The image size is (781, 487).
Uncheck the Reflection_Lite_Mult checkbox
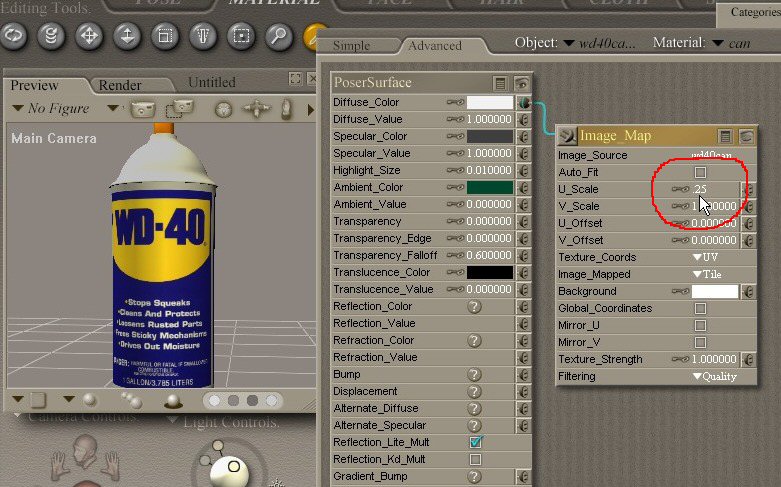click(x=476, y=442)
